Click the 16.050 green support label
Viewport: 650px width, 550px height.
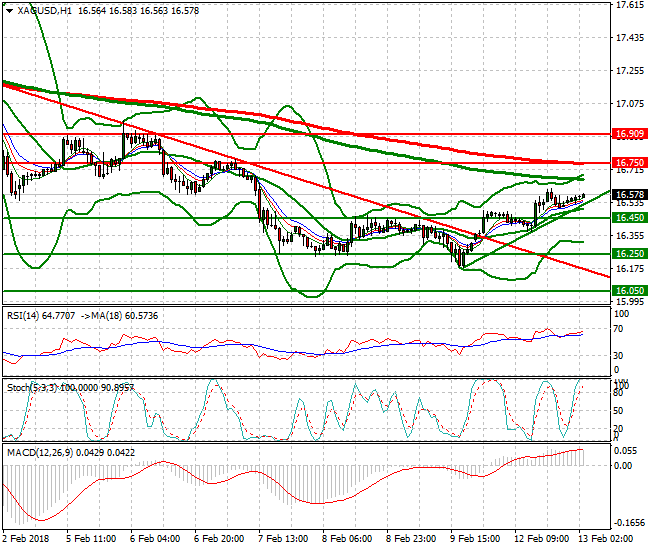(630, 291)
